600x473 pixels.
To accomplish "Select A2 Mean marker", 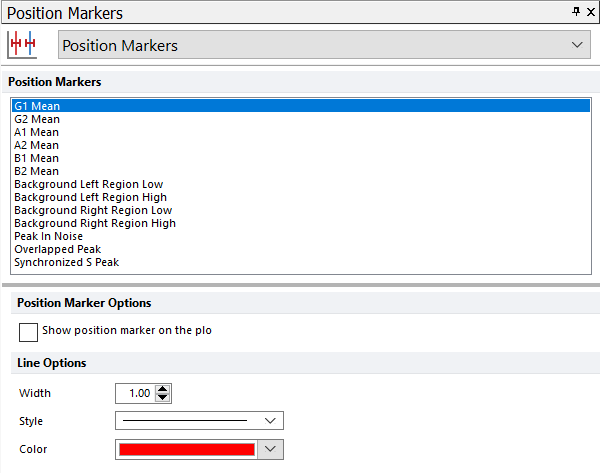I will [301, 145].
